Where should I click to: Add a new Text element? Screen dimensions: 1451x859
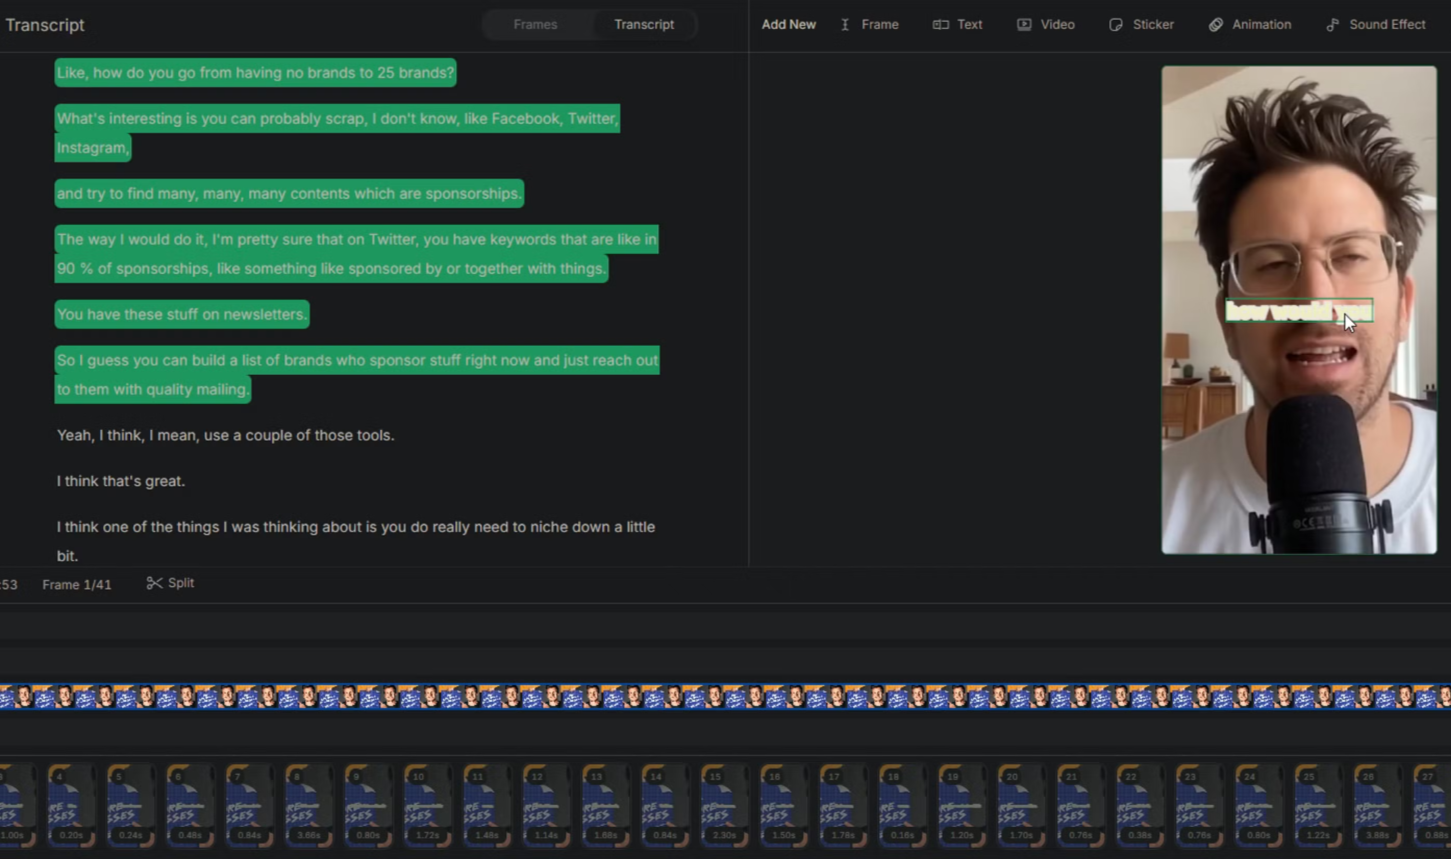(957, 24)
